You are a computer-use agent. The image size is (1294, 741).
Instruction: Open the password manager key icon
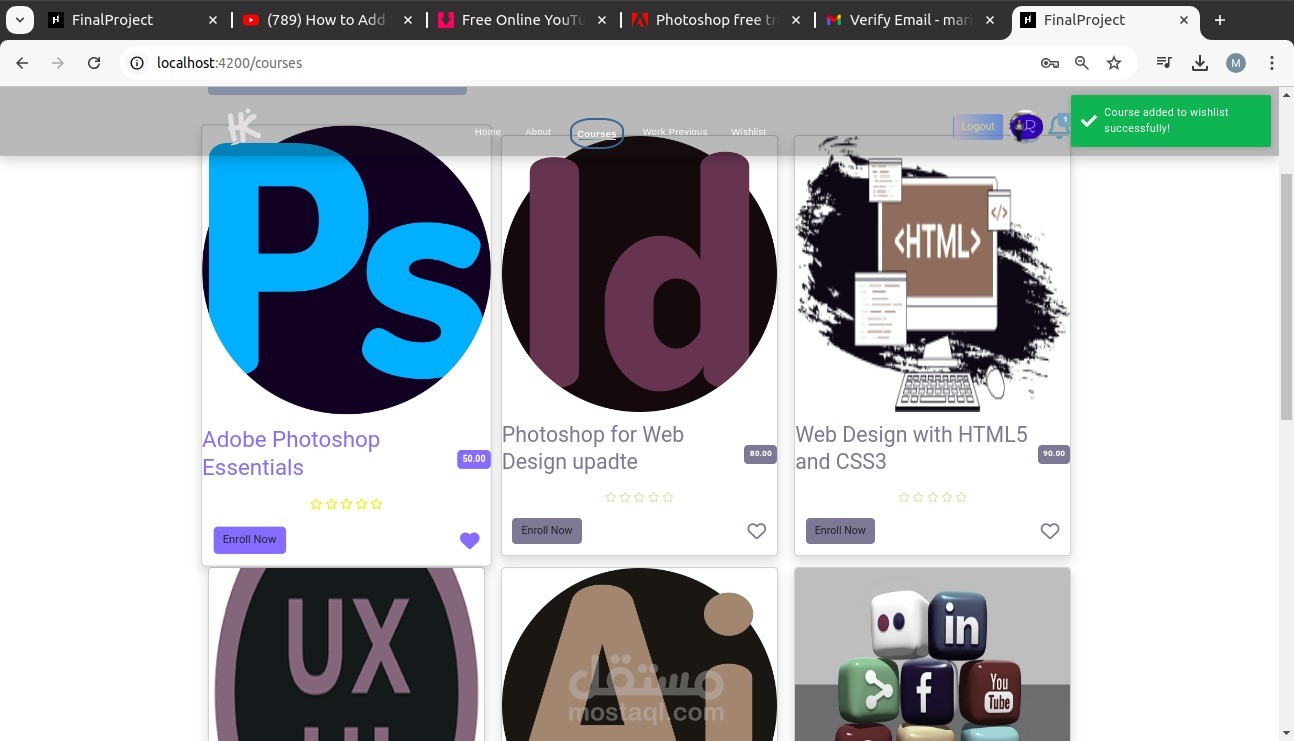click(1049, 63)
